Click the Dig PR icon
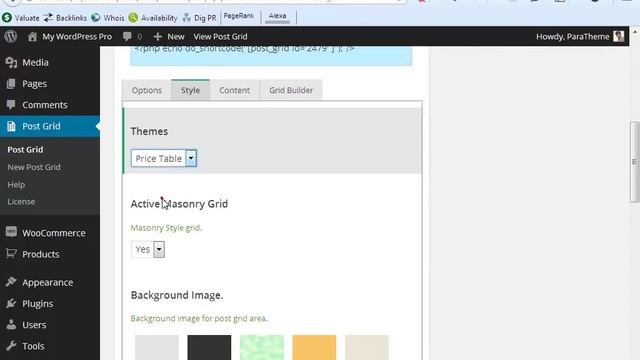 click(187, 18)
